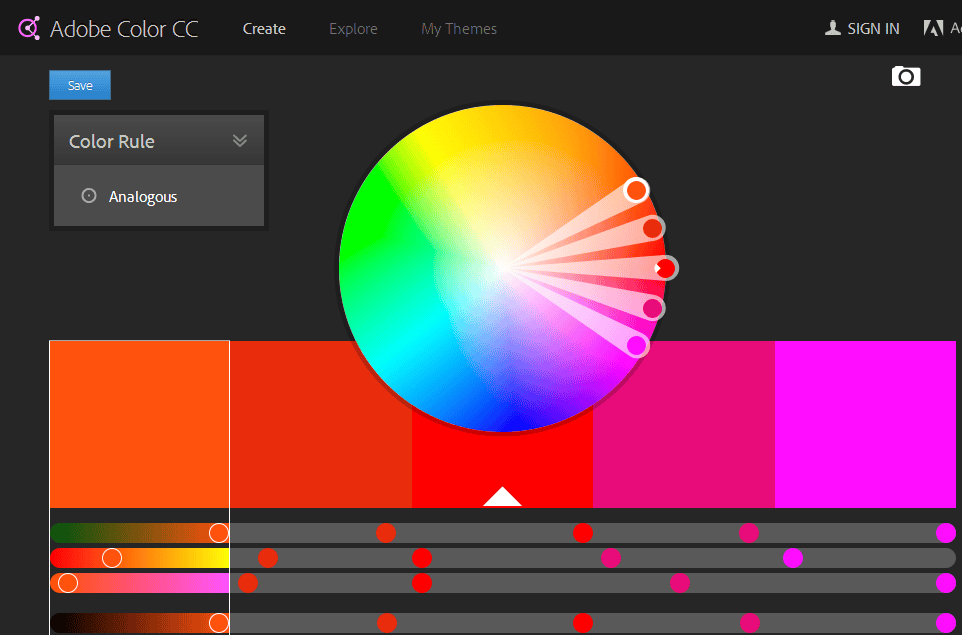Open the Create tab
Image resolution: width=962 pixels, height=635 pixels.
click(264, 29)
